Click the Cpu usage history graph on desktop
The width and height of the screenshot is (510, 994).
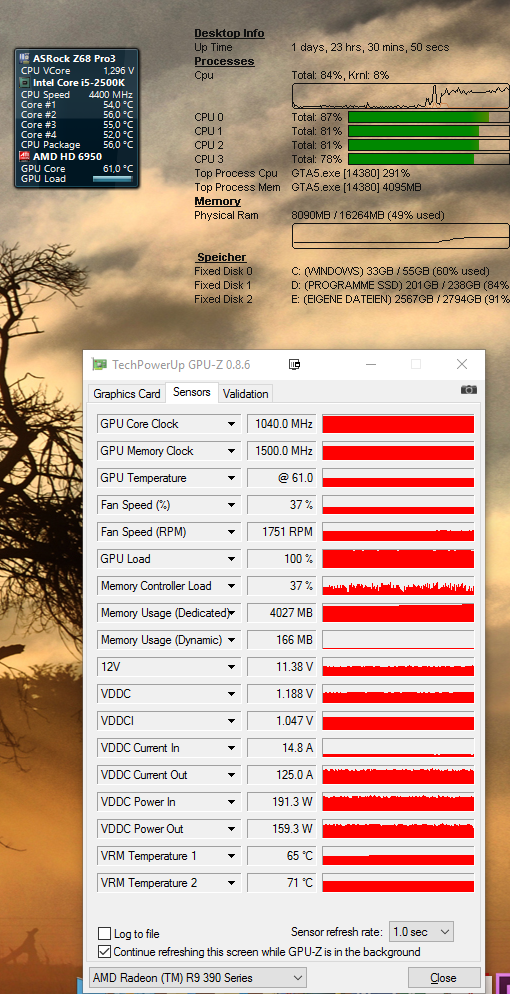point(400,95)
